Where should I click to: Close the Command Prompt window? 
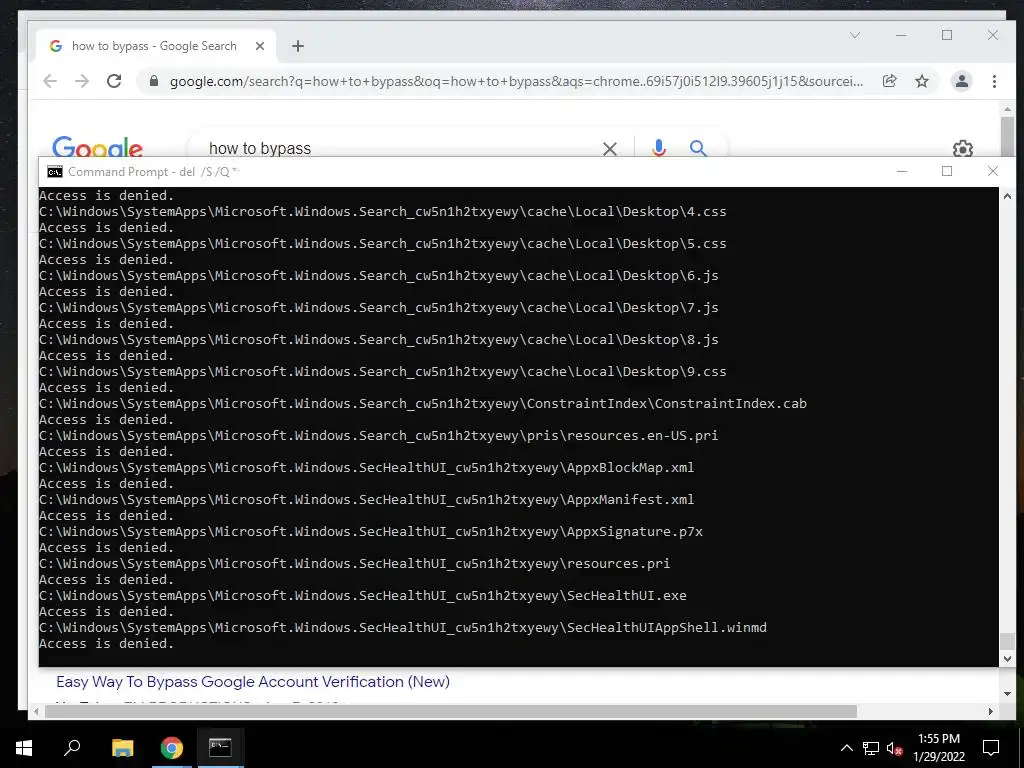click(x=993, y=171)
